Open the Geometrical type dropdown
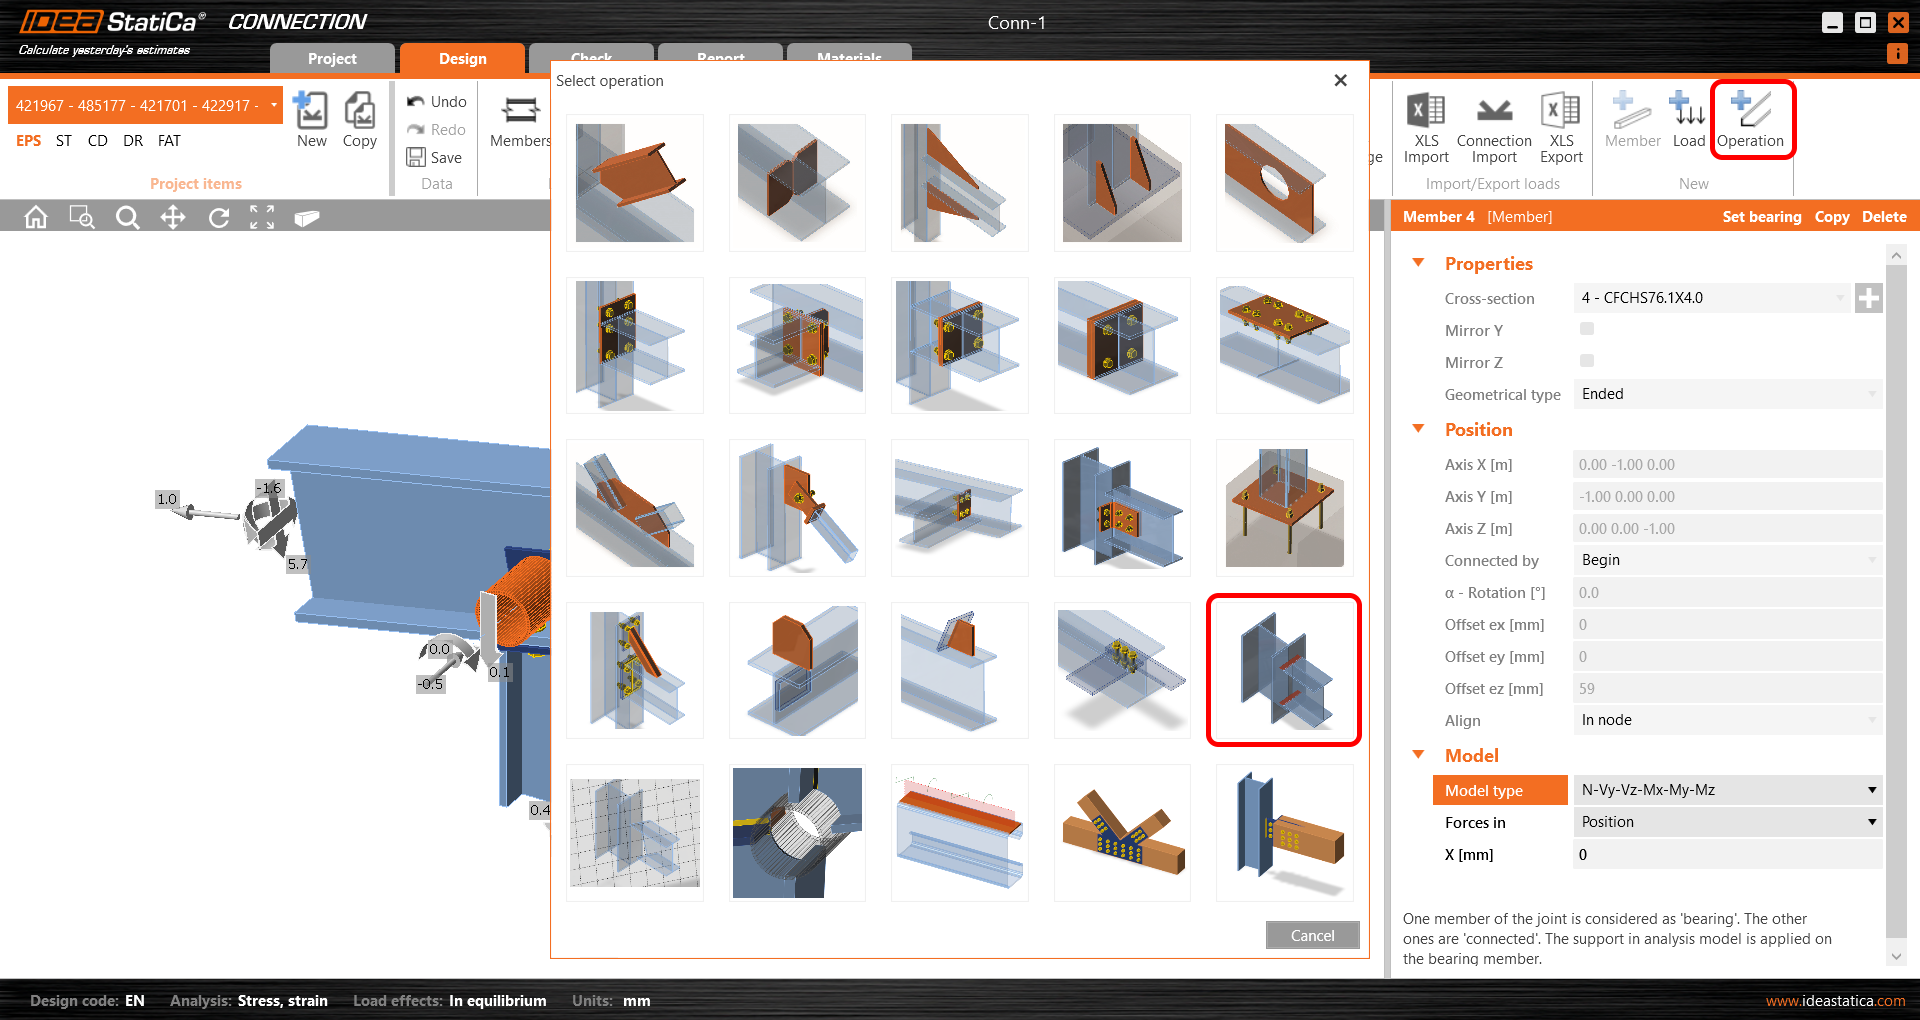1920x1020 pixels. point(1728,394)
